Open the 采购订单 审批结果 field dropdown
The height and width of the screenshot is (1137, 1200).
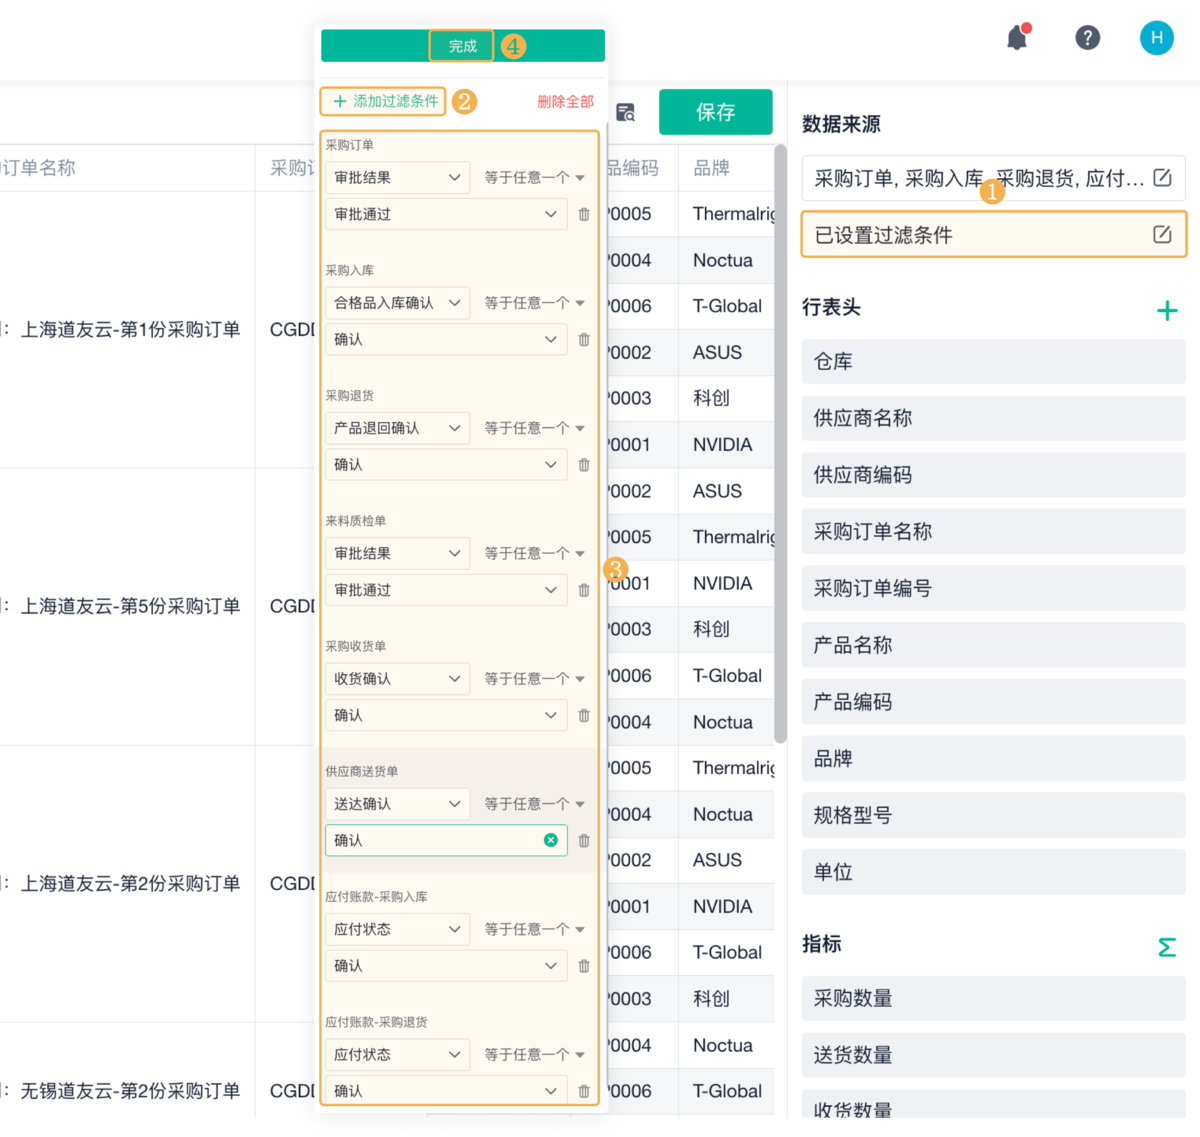click(x=397, y=177)
